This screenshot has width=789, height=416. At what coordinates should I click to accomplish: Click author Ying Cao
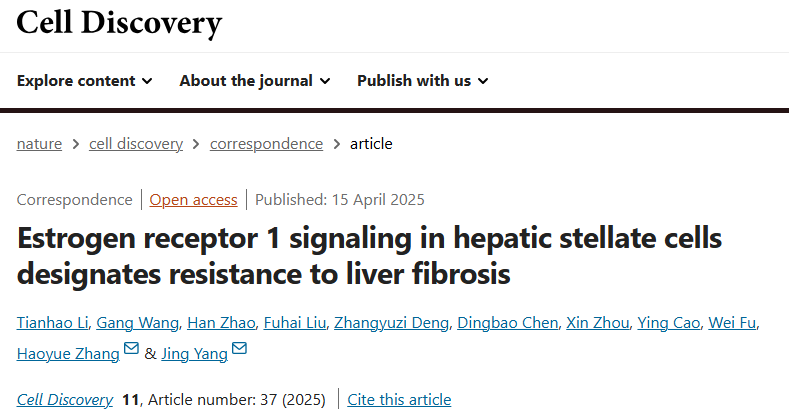(x=669, y=323)
